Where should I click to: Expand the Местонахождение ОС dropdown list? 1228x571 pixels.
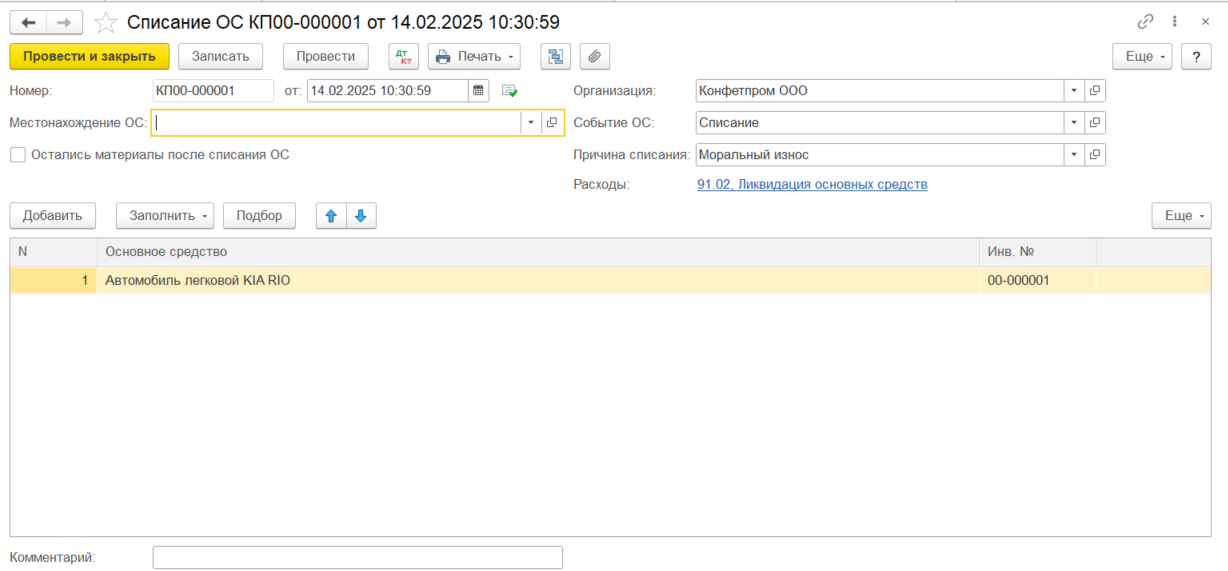click(530, 123)
